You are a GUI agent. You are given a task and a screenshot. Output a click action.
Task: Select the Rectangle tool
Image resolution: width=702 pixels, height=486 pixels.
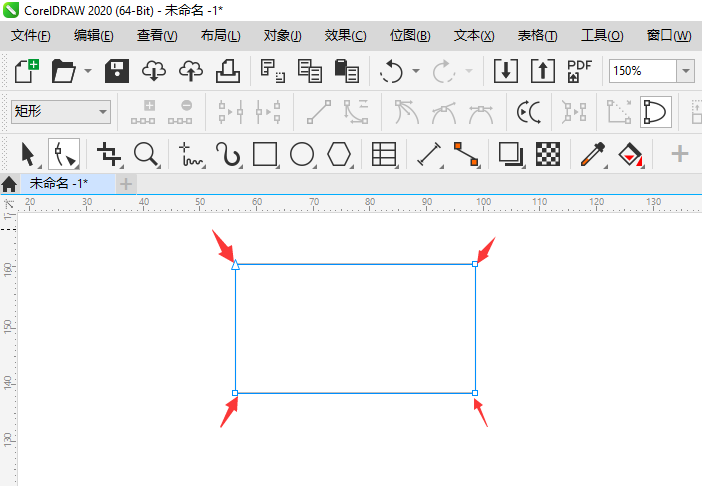click(x=265, y=154)
